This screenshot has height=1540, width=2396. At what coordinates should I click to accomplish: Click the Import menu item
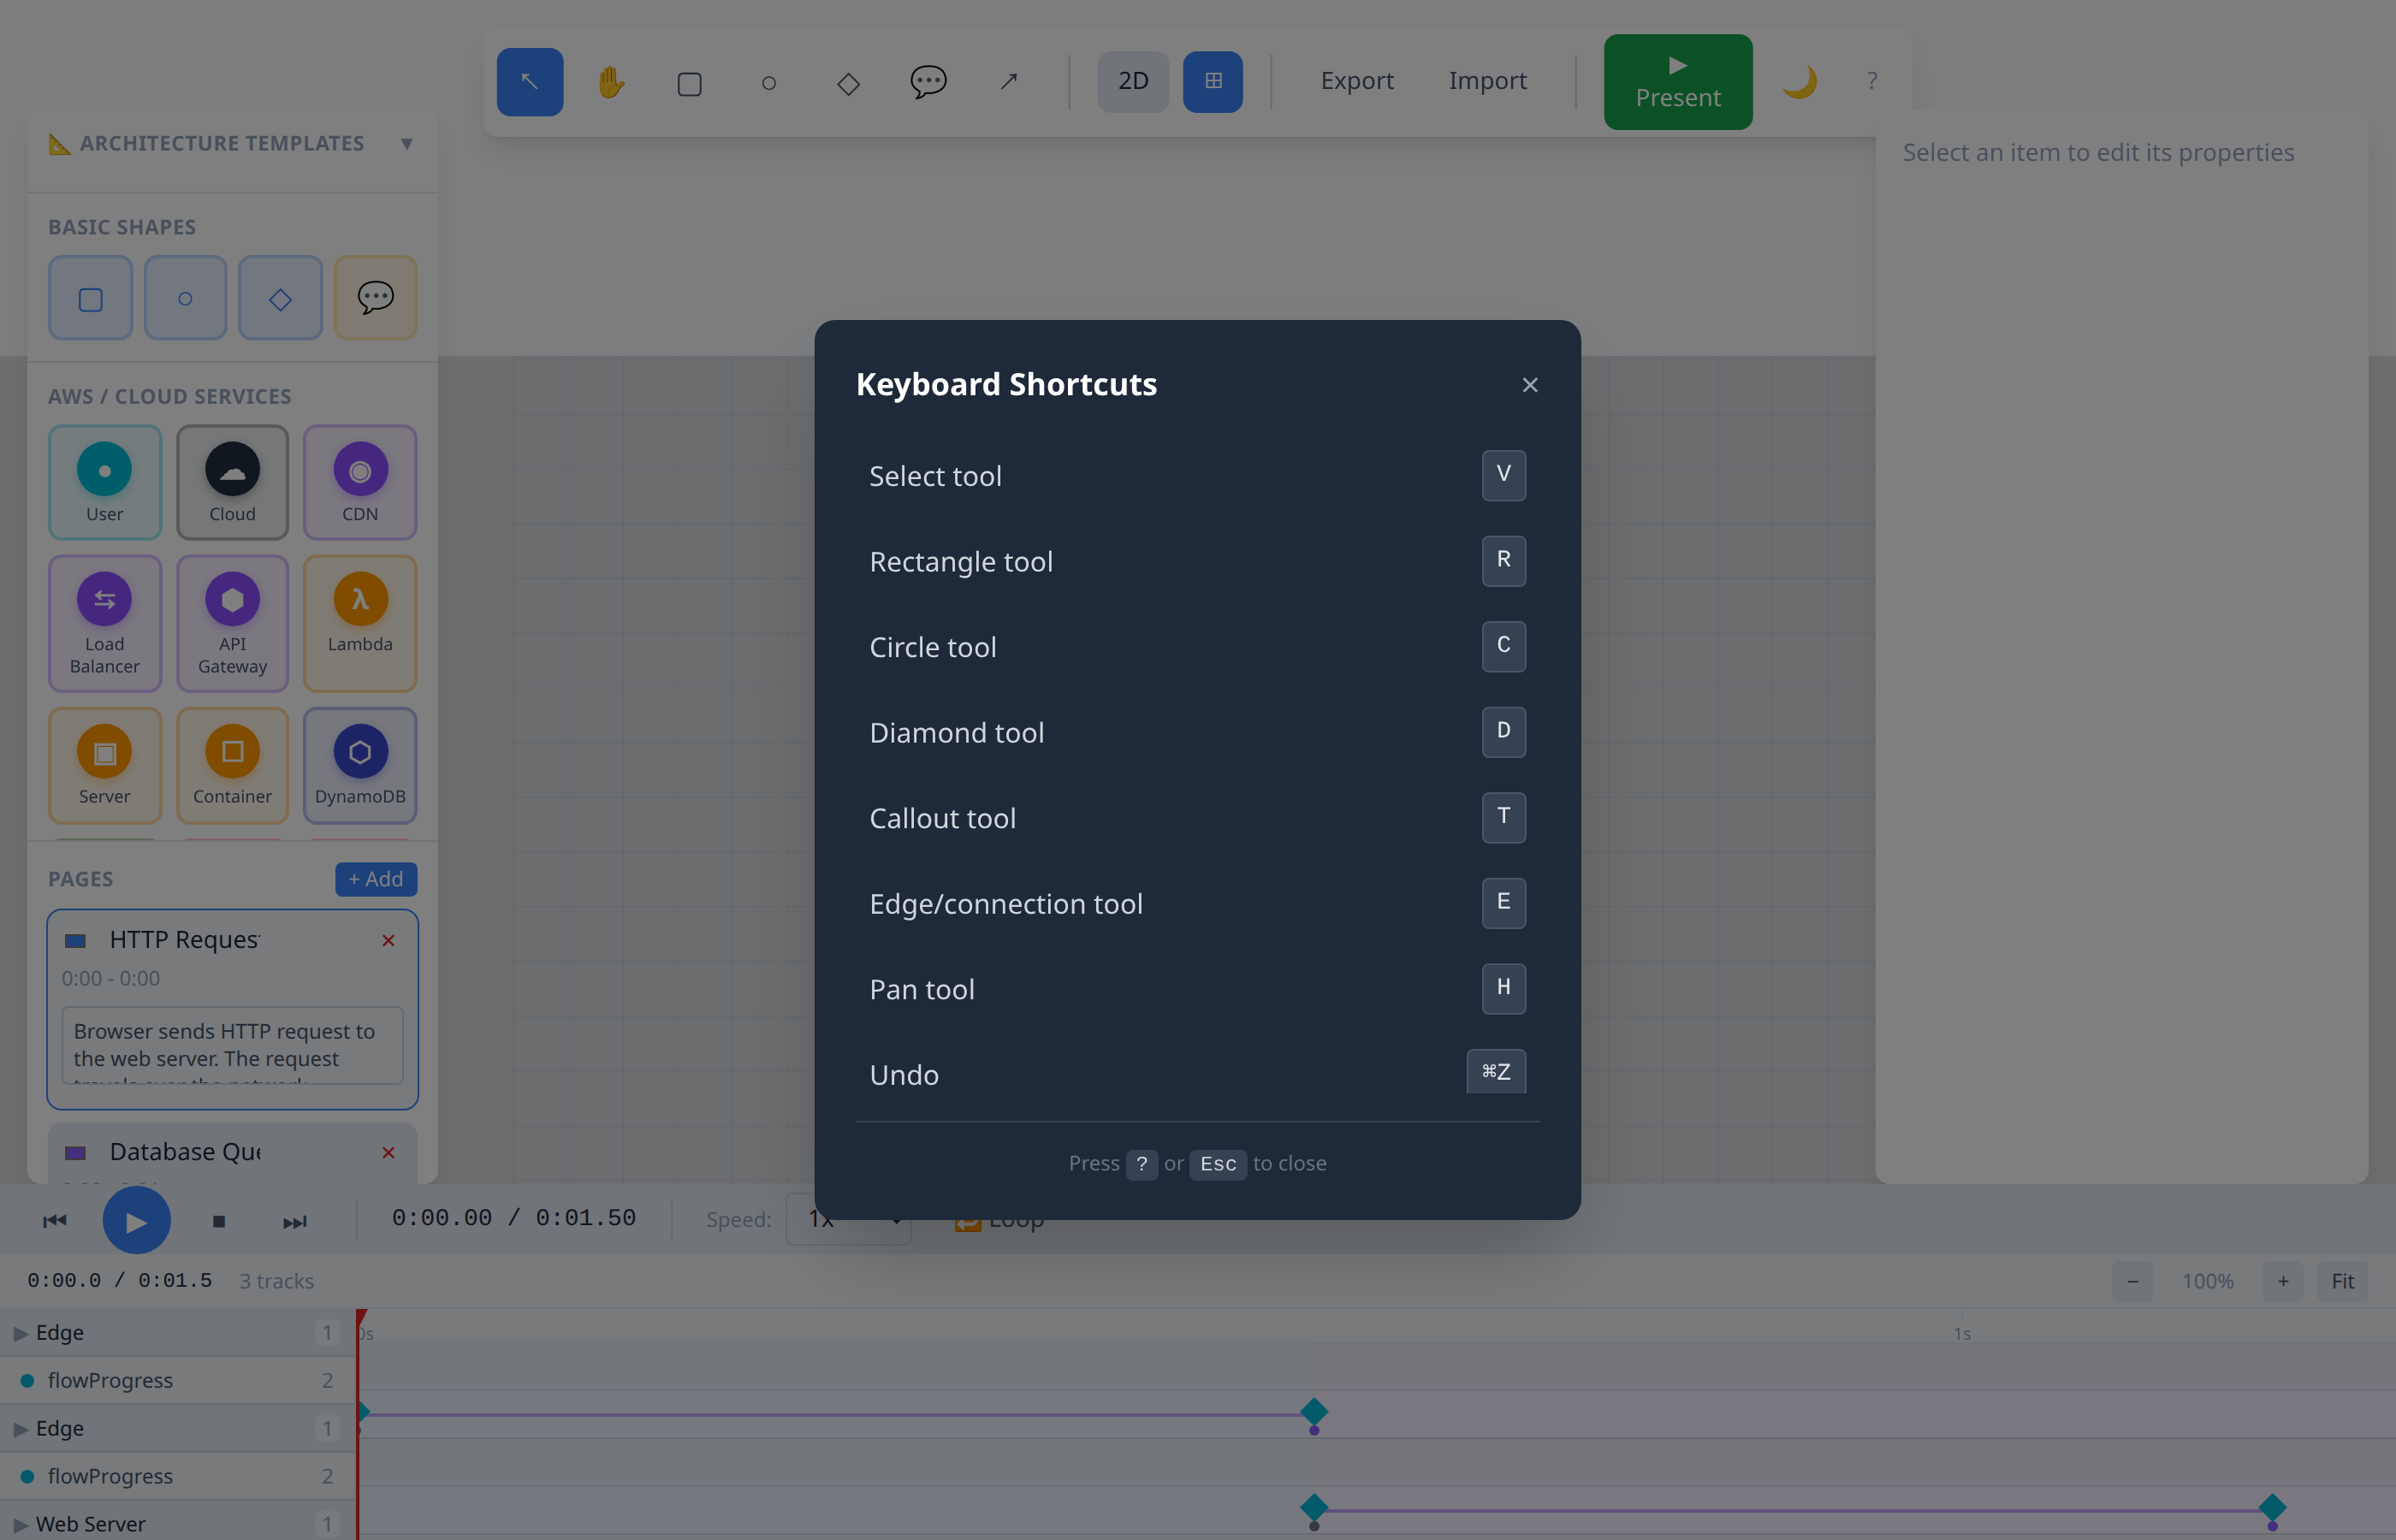pos(1487,81)
